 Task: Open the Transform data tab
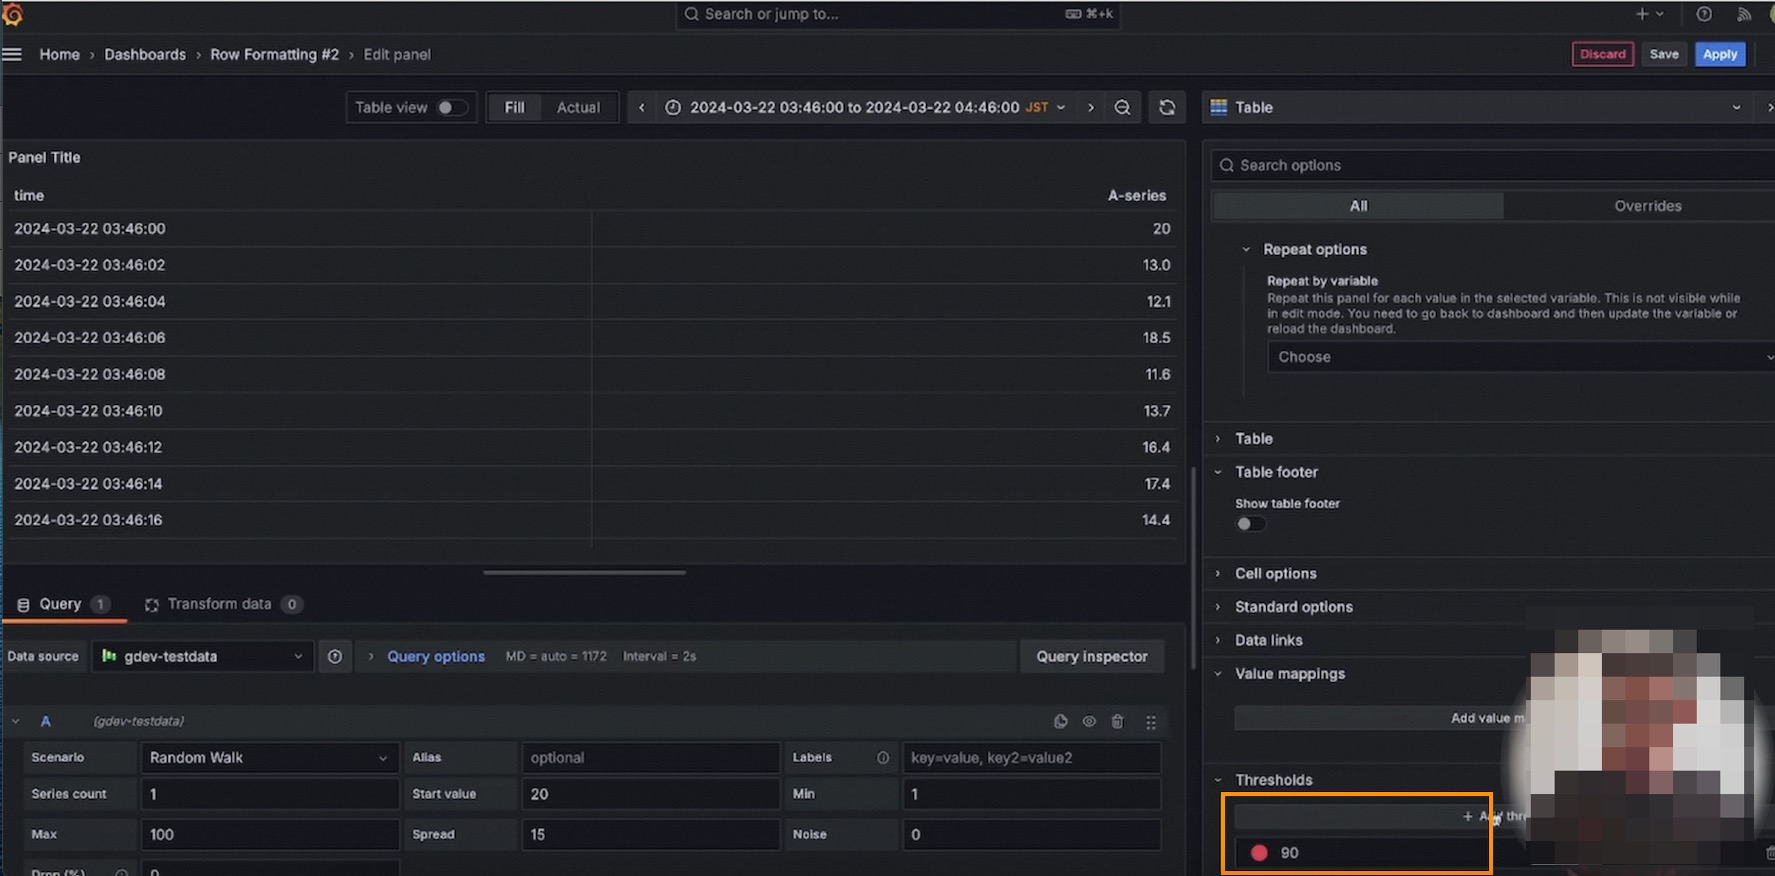[x=219, y=604]
